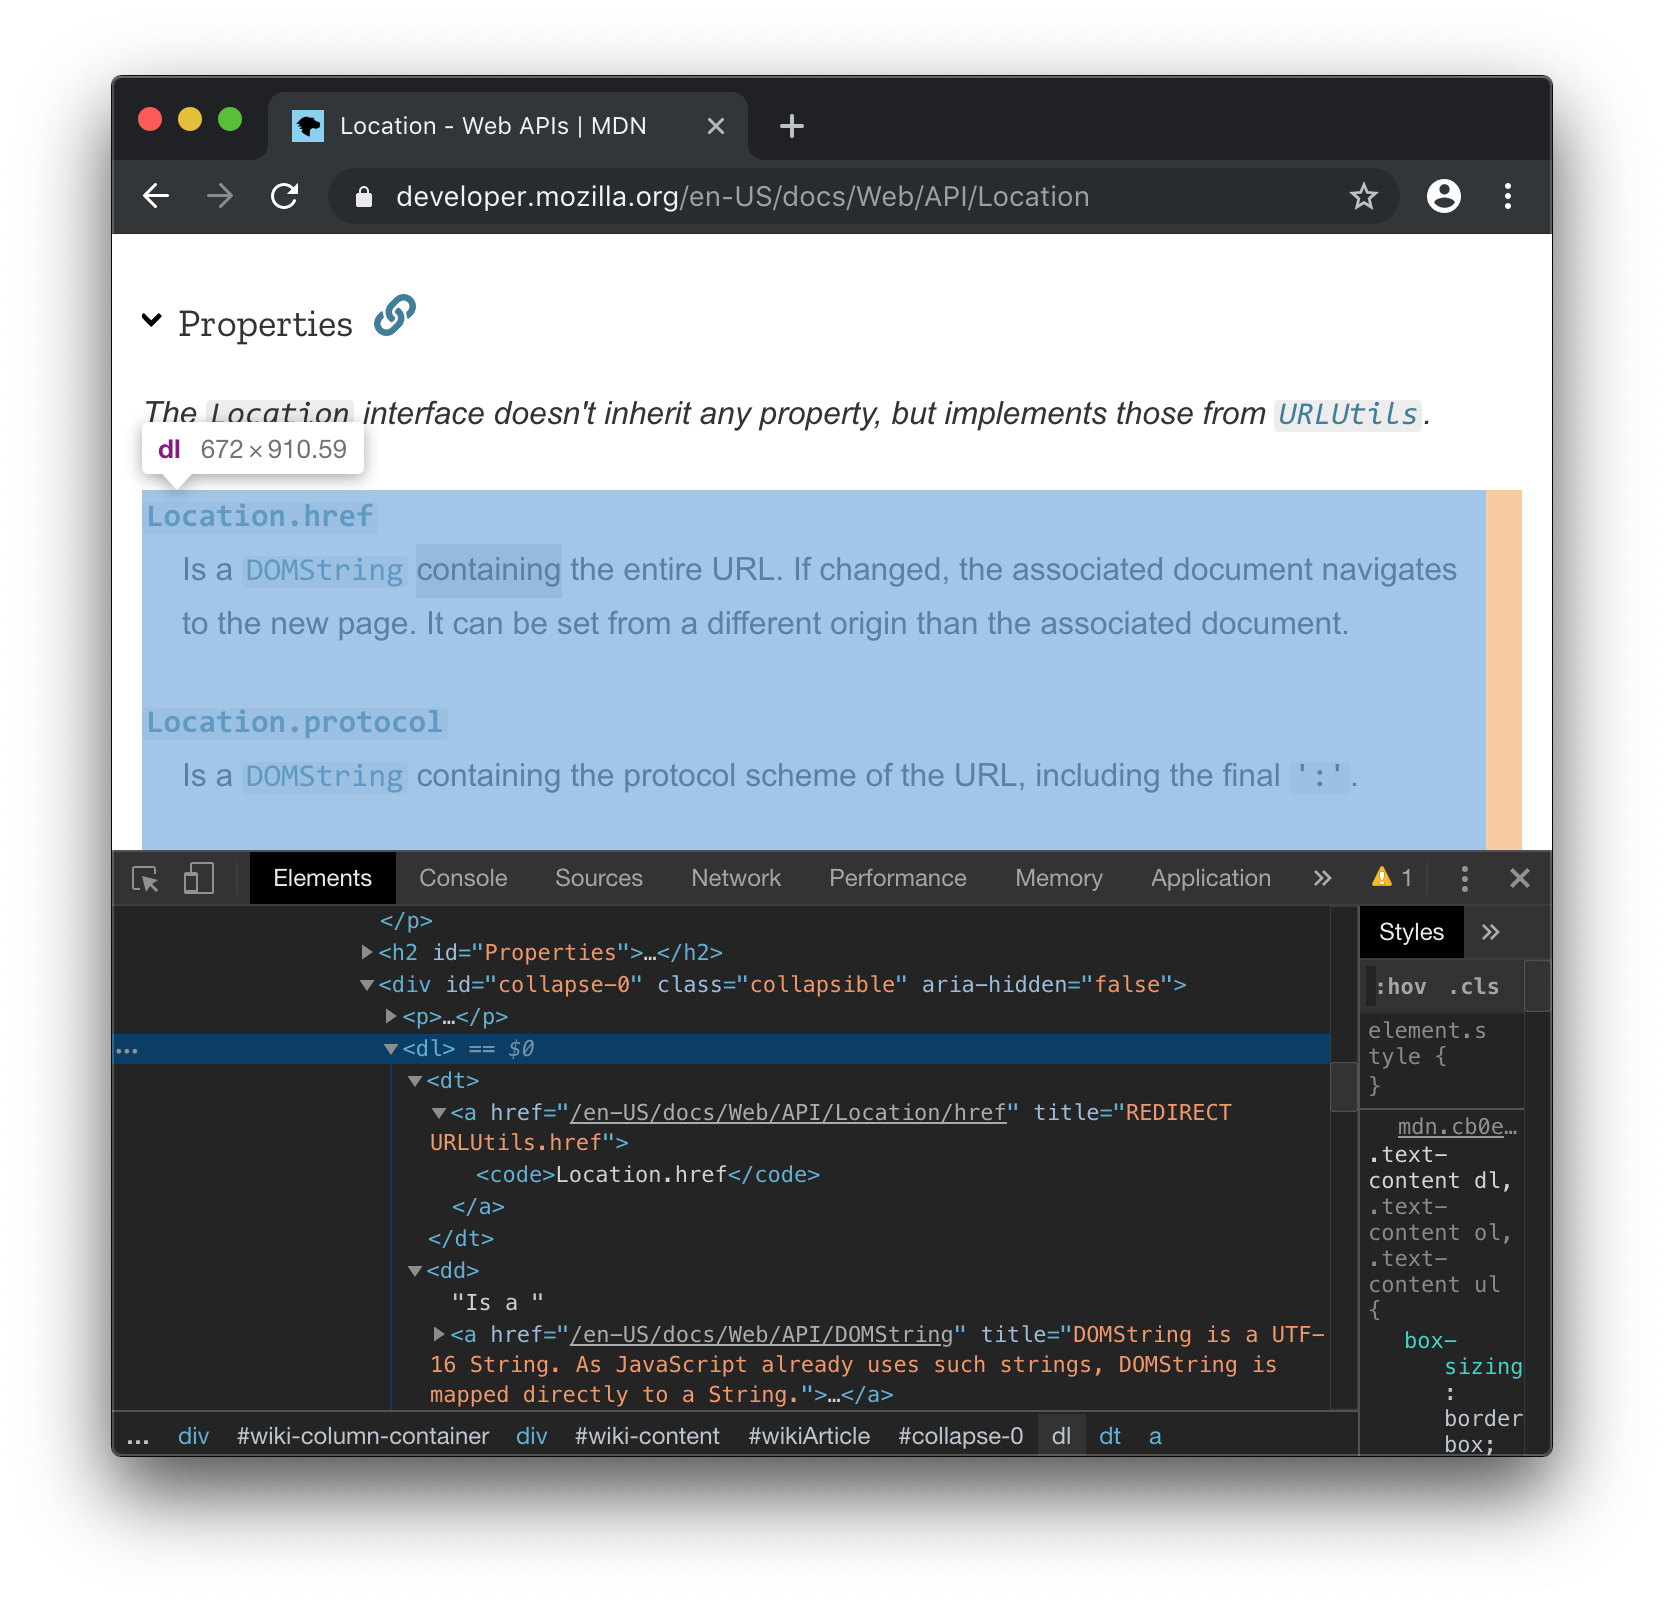Viewport: 1664px width, 1604px height.
Task: Select the dl breadcrumb item
Action: pos(1061,1436)
